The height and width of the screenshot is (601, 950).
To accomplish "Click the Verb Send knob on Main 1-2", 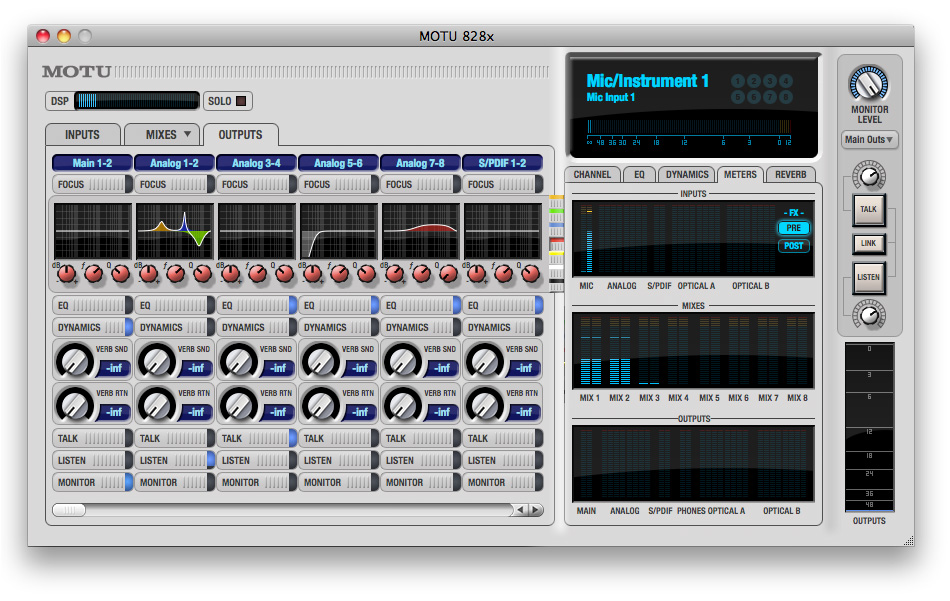I will click(x=74, y=359).
